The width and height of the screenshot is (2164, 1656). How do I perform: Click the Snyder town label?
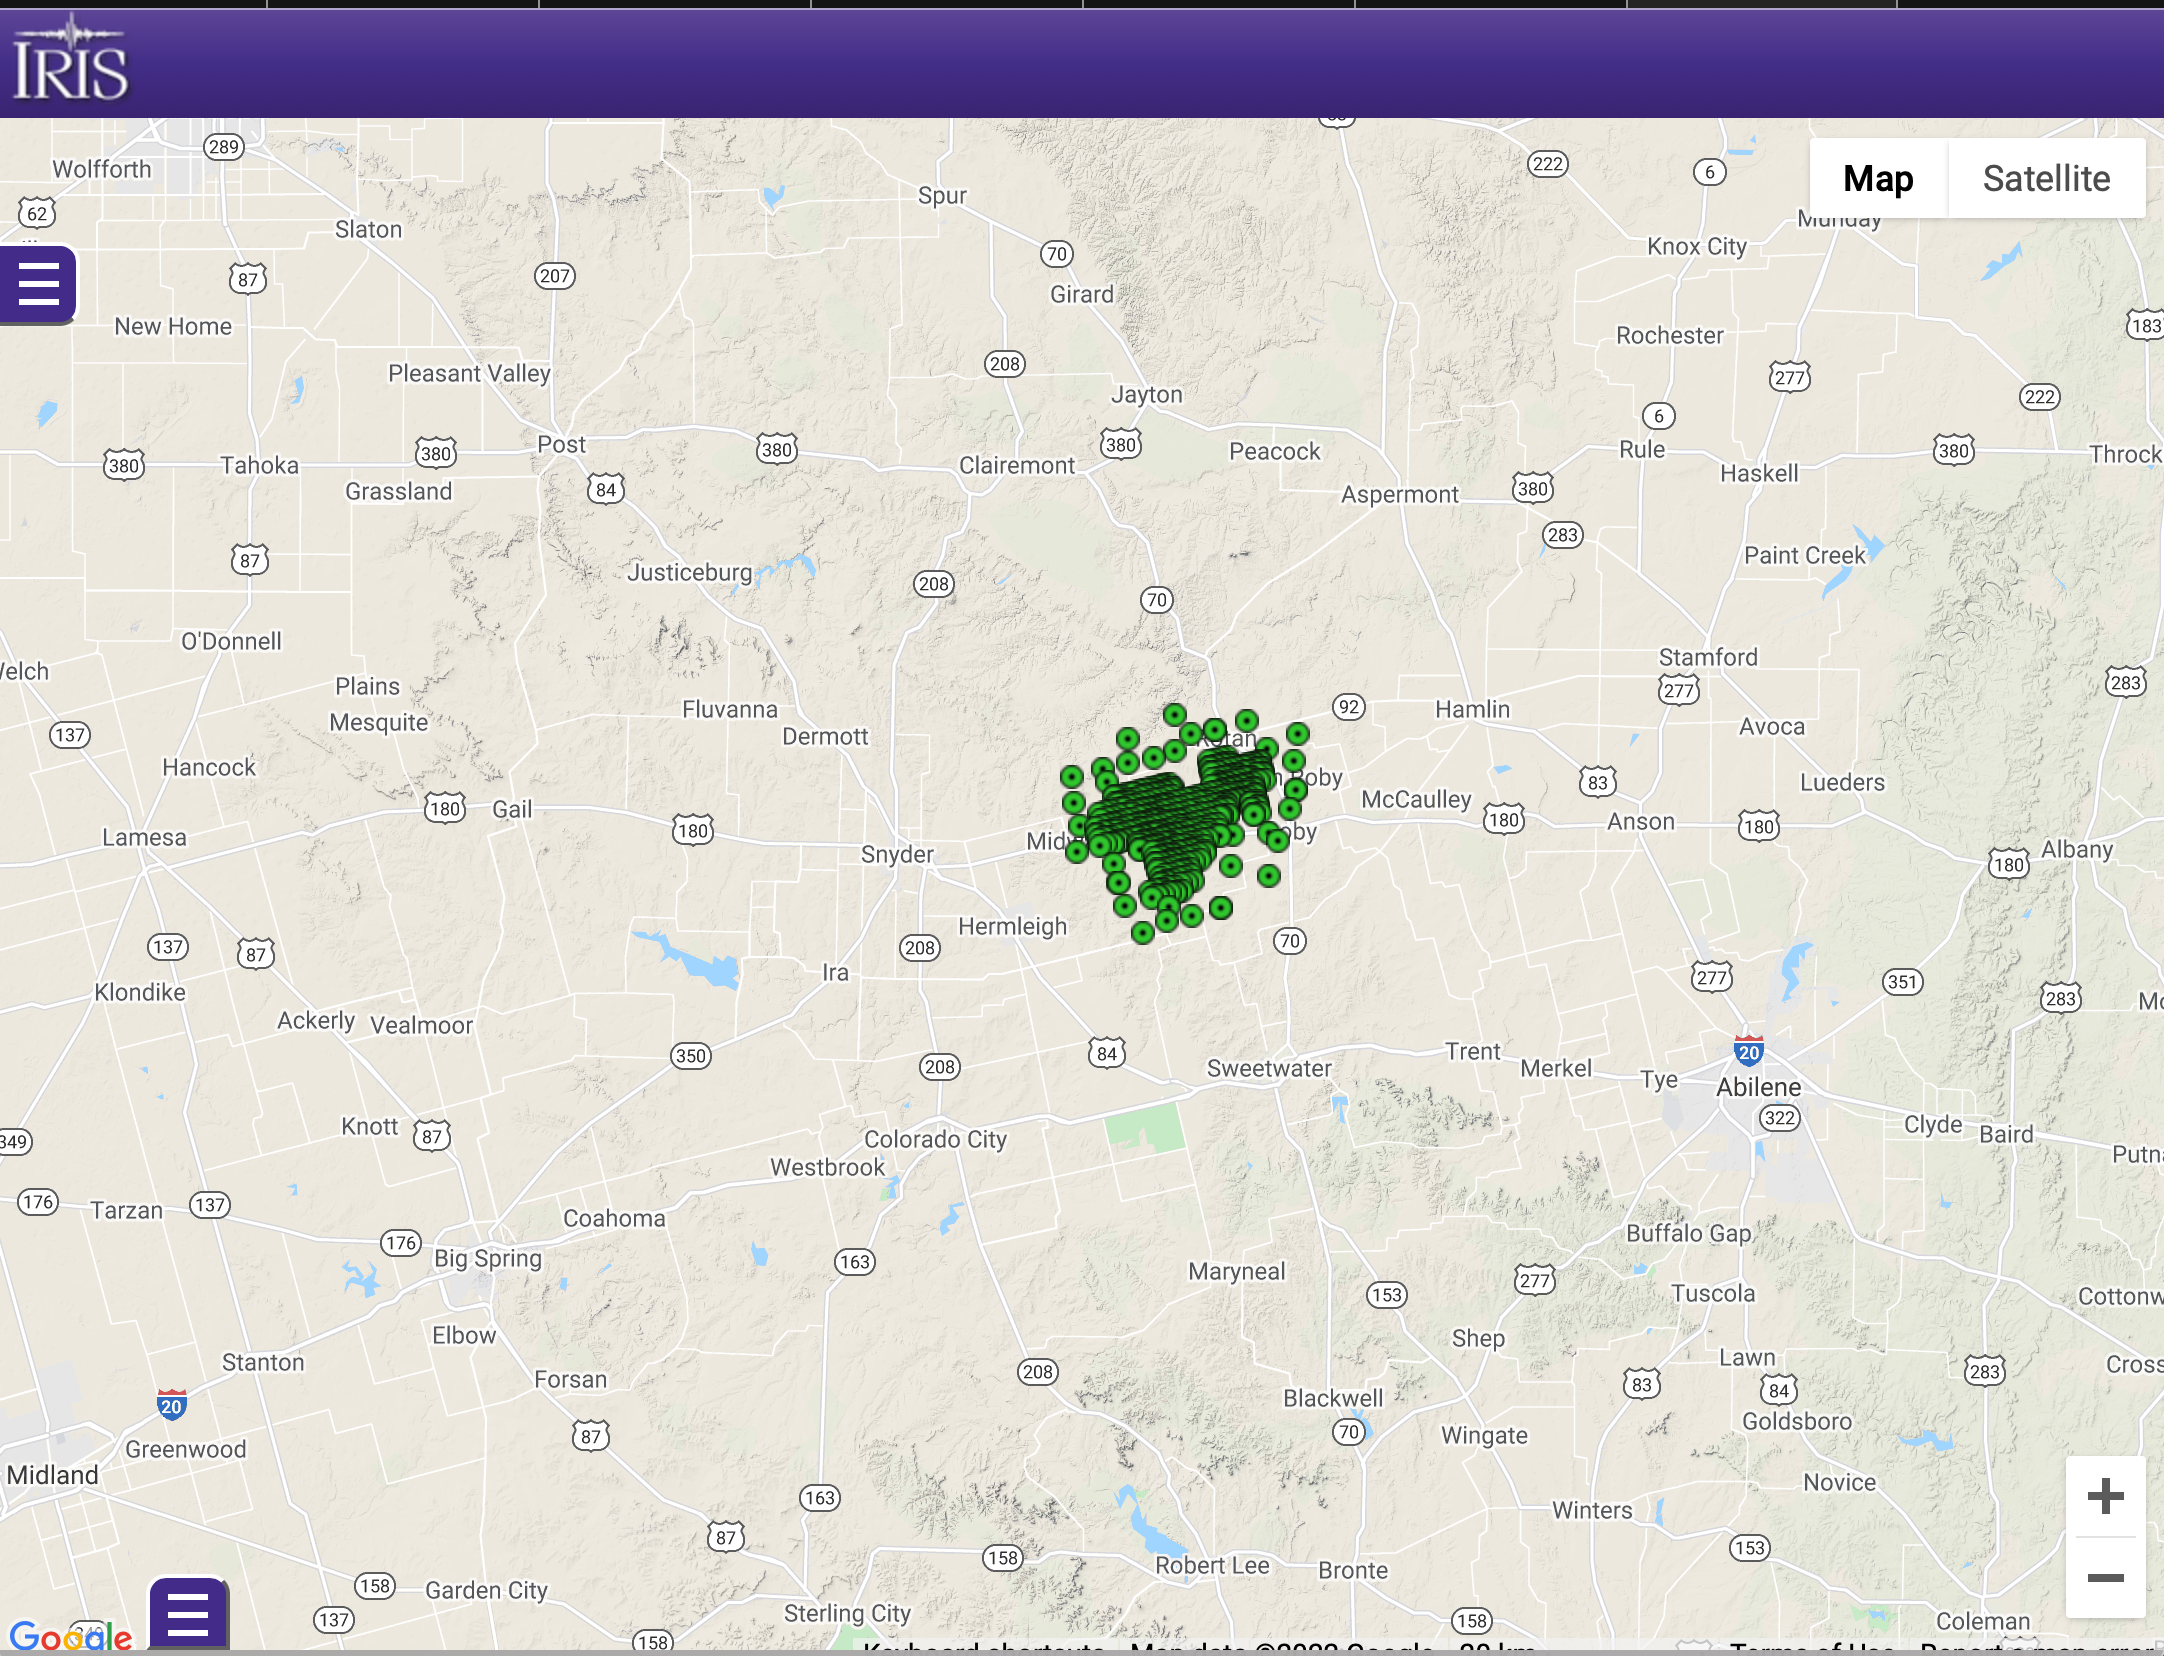[897, 854]
